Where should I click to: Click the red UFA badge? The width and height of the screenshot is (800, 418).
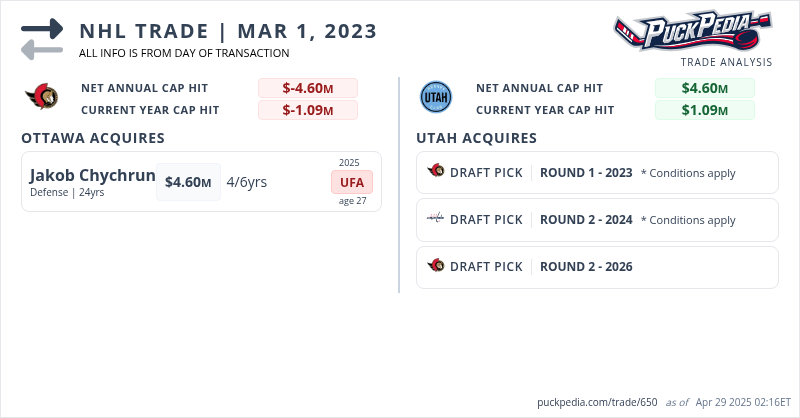[352, 182]
